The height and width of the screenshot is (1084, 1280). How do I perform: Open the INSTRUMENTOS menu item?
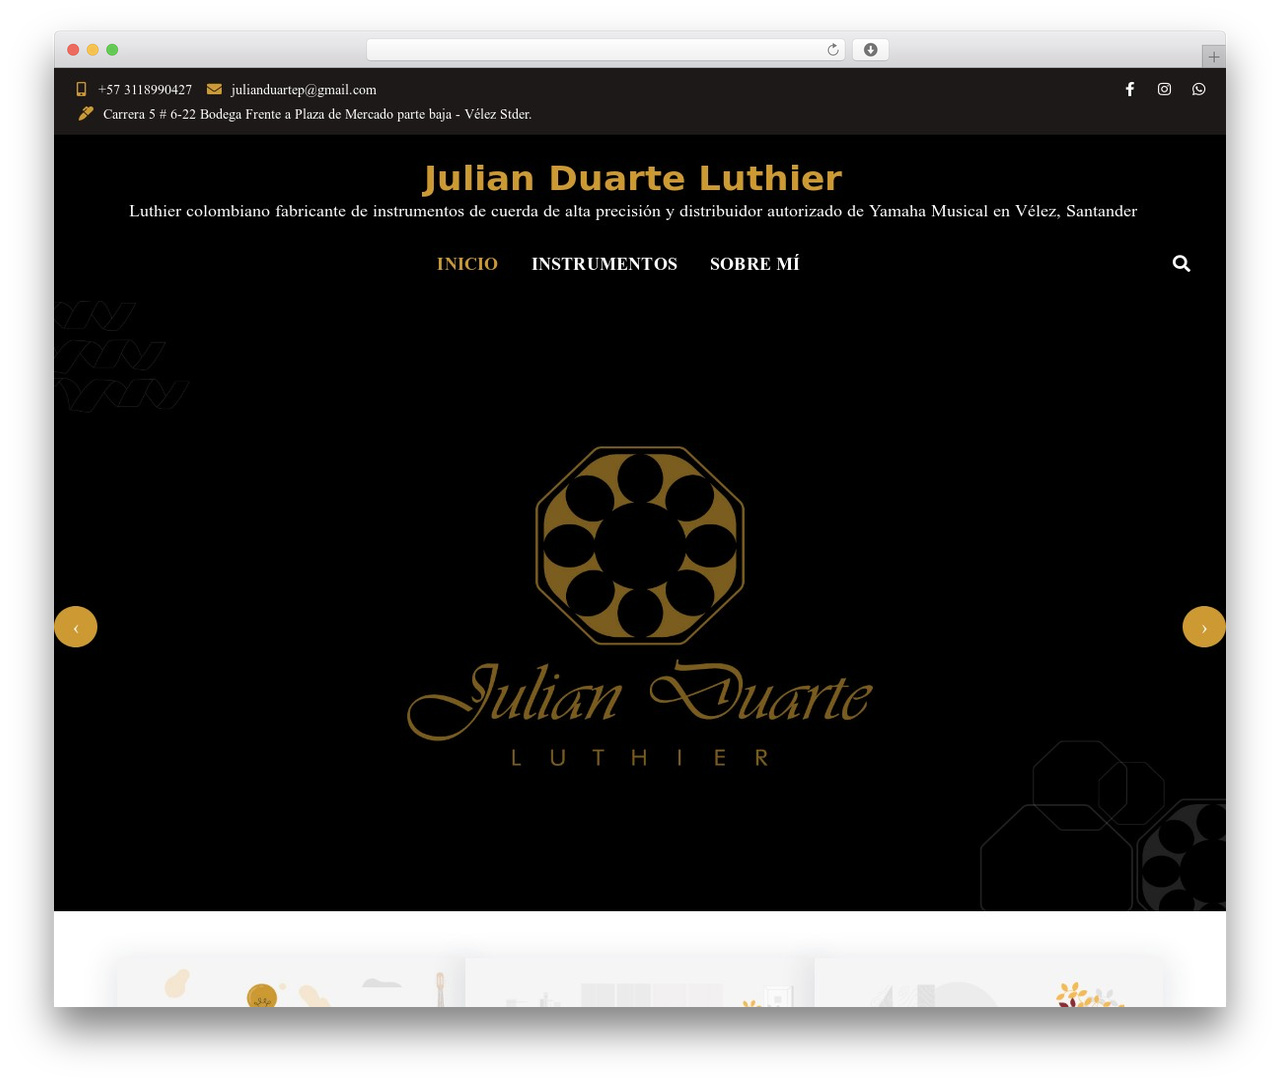[x=604, y=264]
